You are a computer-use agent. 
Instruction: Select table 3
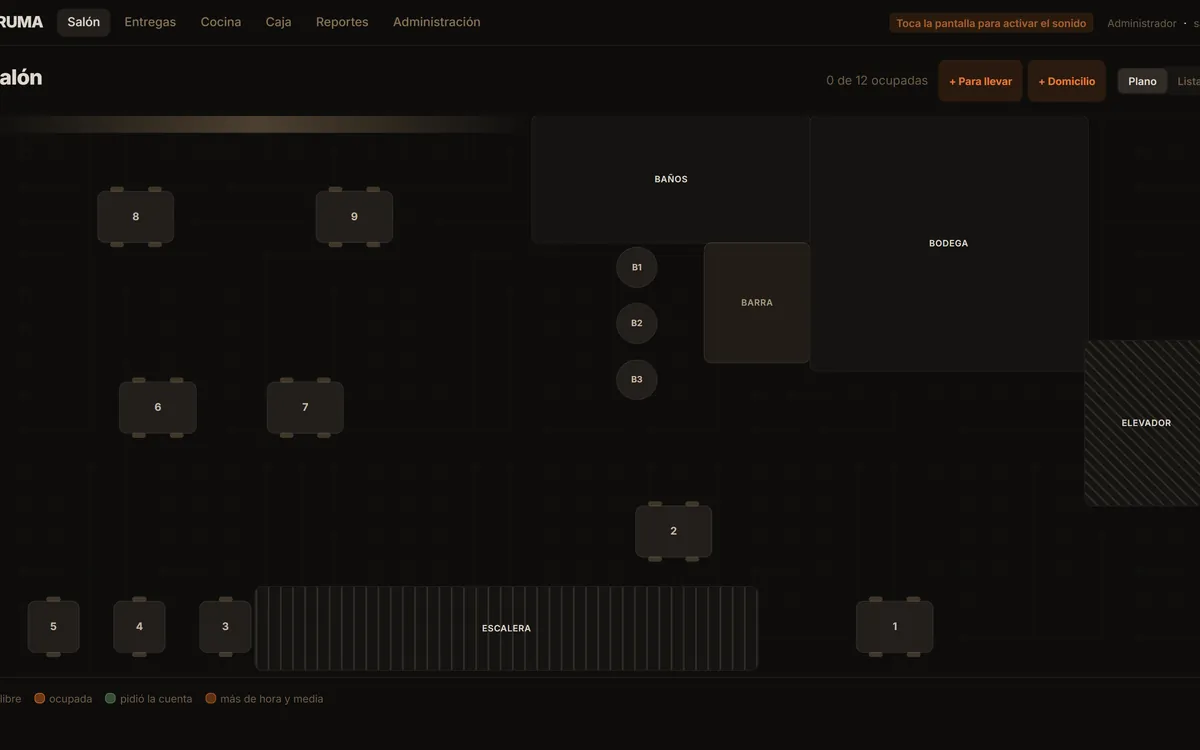pyautogui.click(x=225, y=627)
